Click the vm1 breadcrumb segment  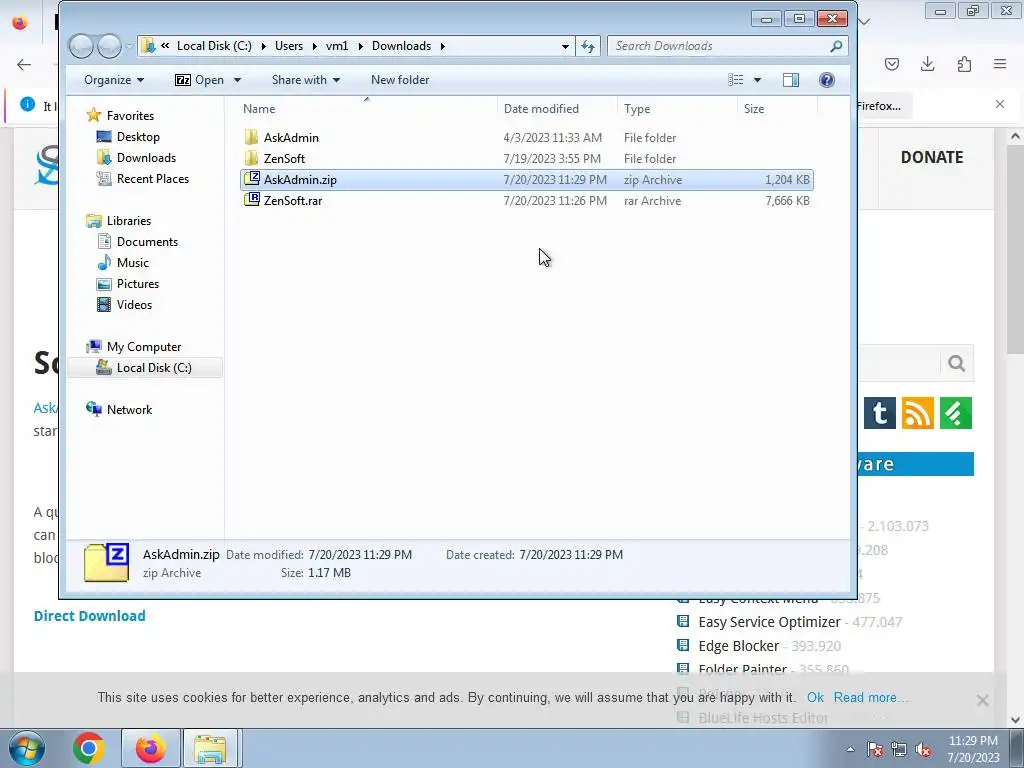pyautogui.click(x=337, y=46)
